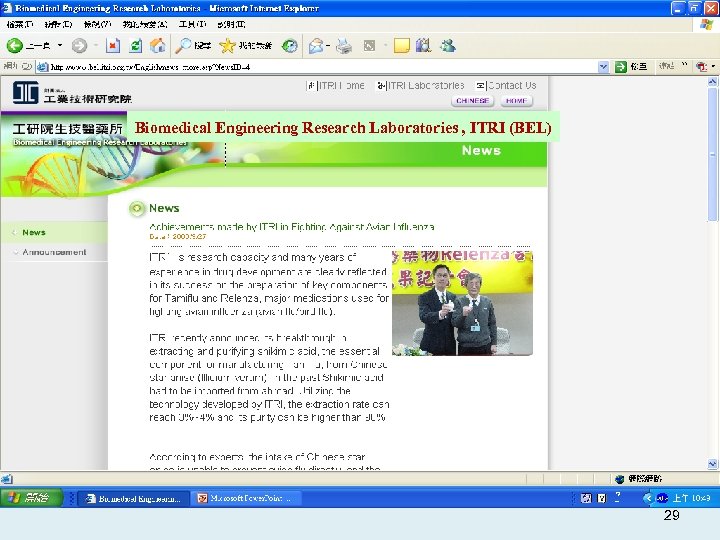Open the 編輯 (Edit) menu

[x=58, y=24]
